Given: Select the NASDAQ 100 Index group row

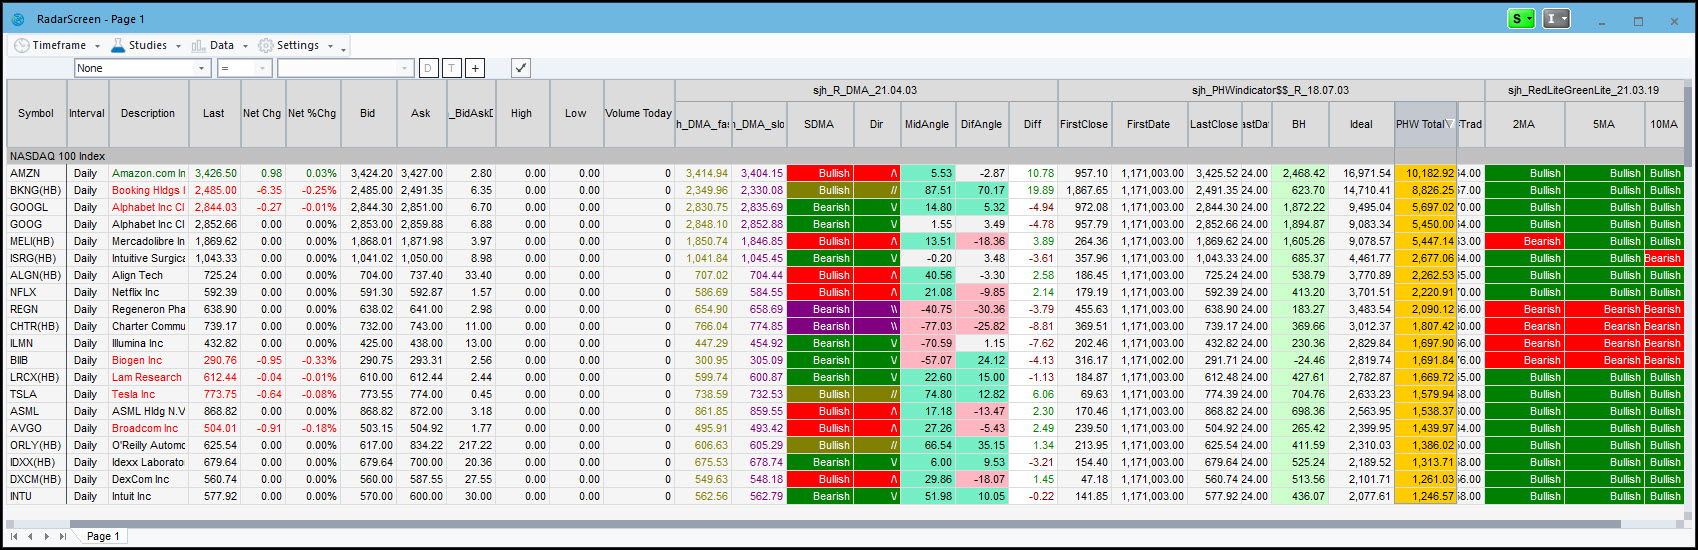Looking at the screenshot, I should (x=845, y=156).
